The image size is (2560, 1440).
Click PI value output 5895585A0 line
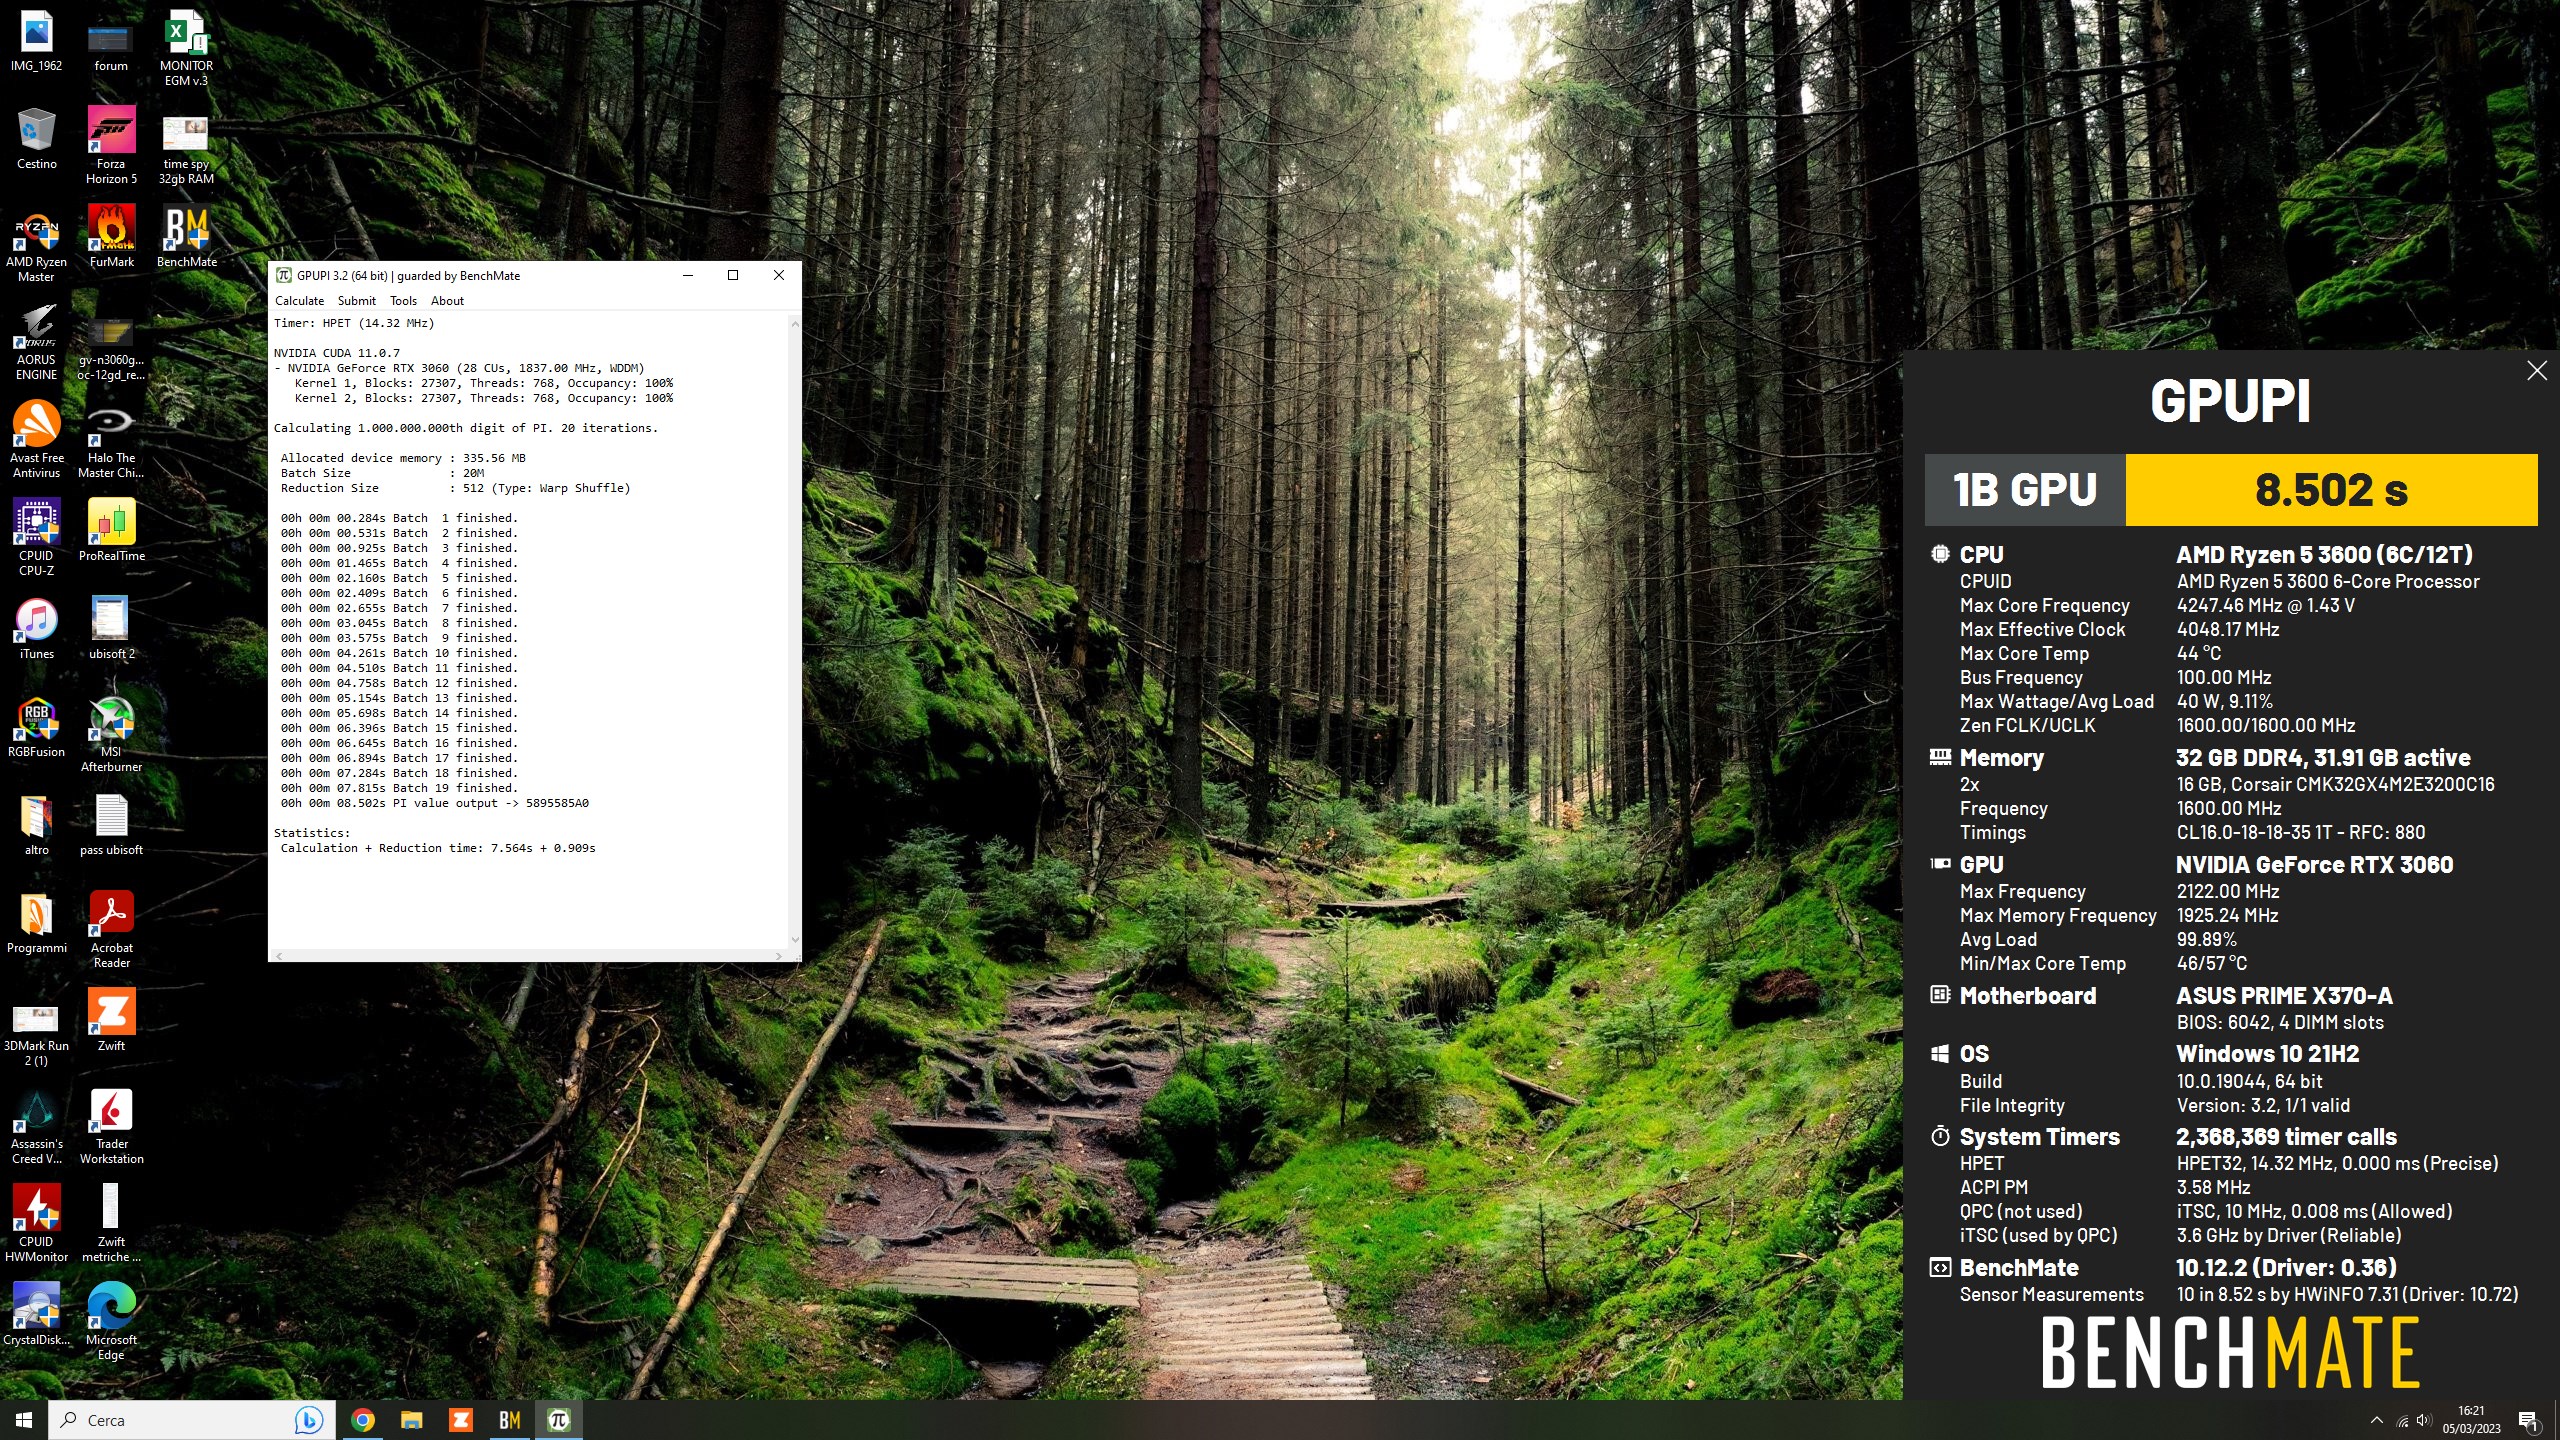435,803
